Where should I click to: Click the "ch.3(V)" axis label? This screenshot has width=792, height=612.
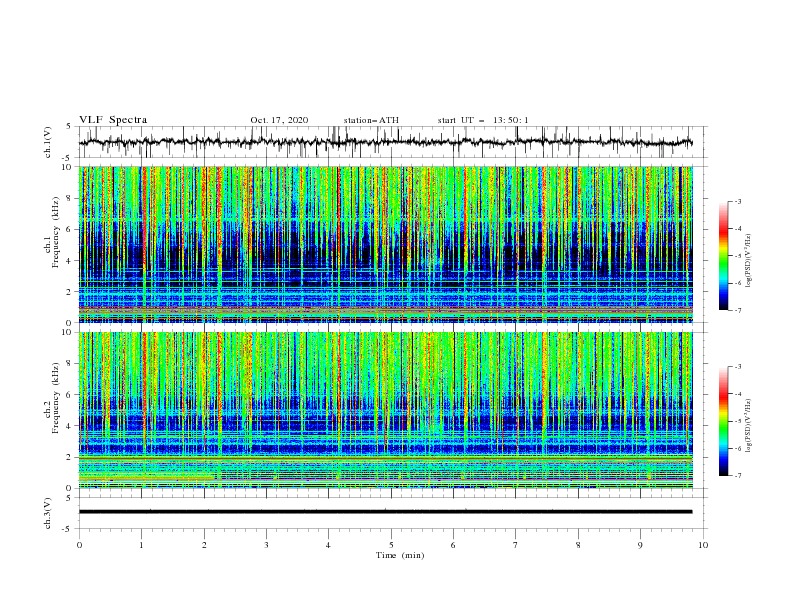tap(48, 513)
